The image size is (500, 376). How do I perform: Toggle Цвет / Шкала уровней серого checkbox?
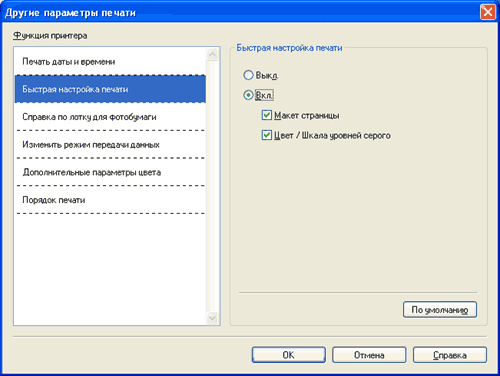[x=267, y=135]
